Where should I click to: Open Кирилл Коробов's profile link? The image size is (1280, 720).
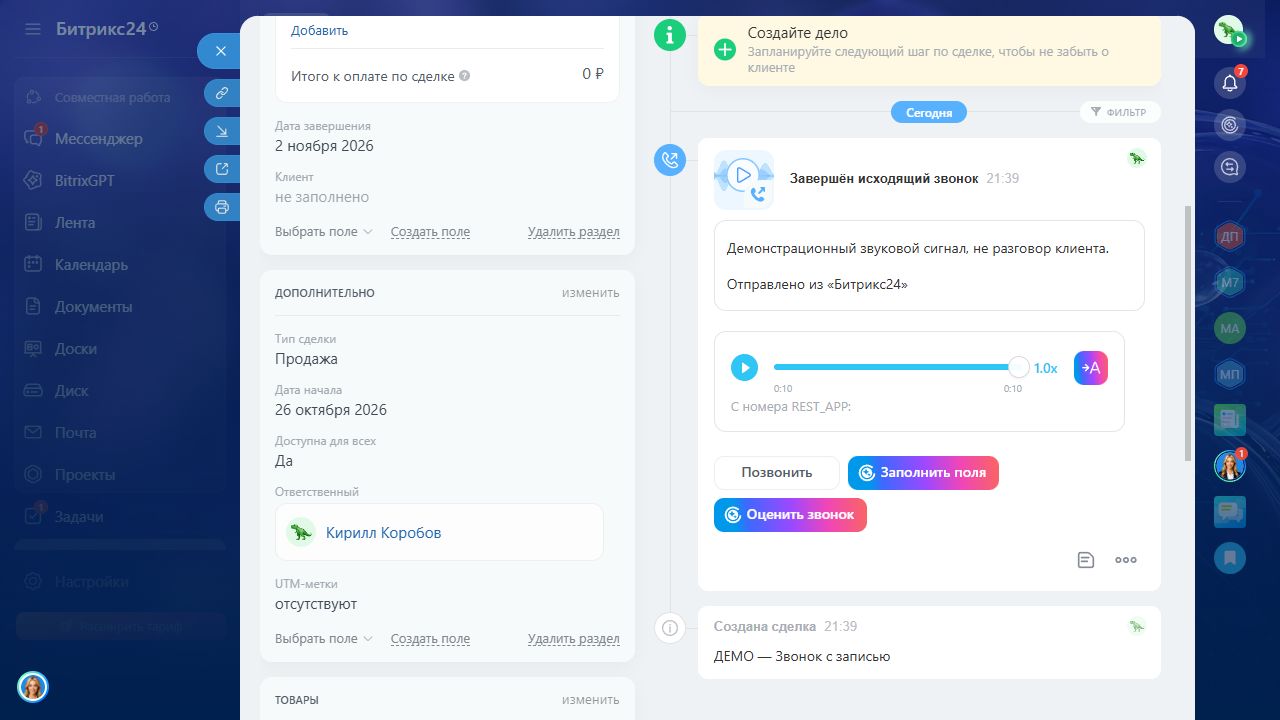click(383, 533)
